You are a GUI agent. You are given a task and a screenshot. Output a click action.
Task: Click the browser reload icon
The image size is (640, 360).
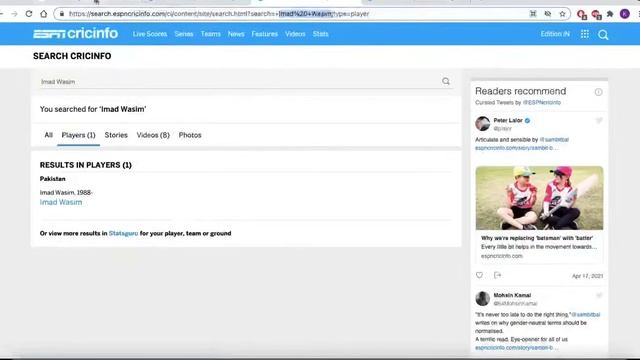[29, 14]
